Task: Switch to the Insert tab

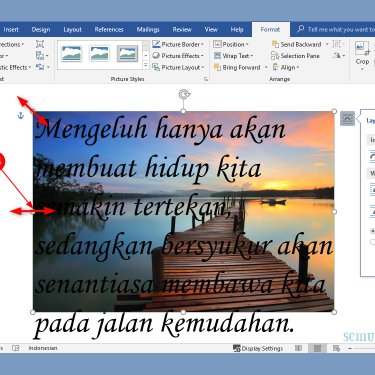Action: click(x=11, y=30)
